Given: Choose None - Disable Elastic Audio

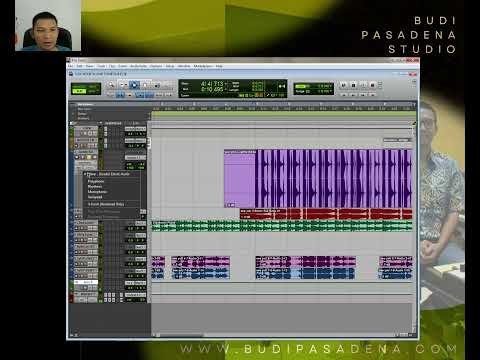Looking at the screenshot, I should pos(112,174).
